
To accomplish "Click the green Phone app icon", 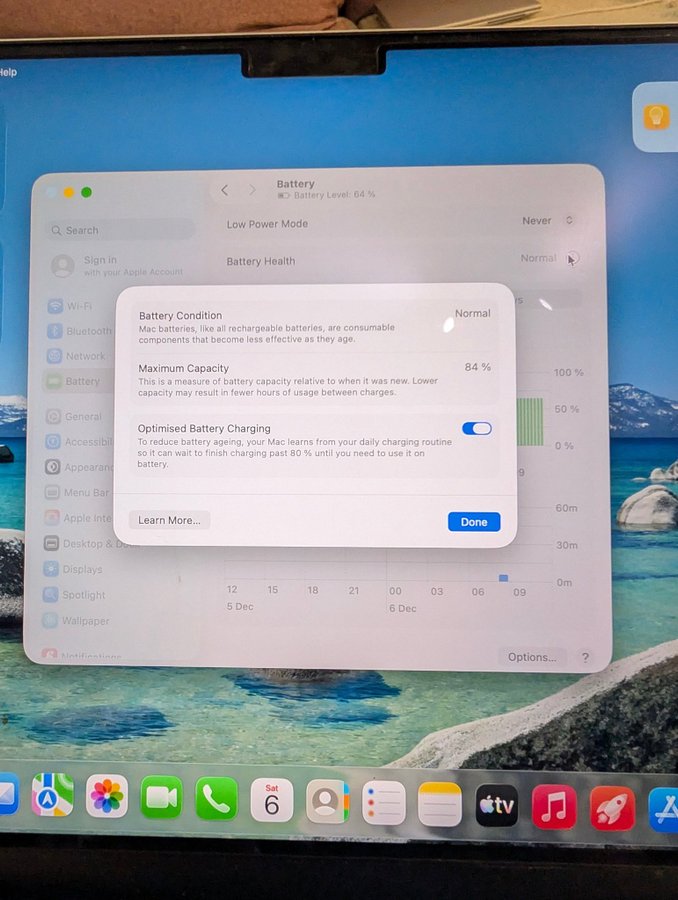I will (216, 798).
